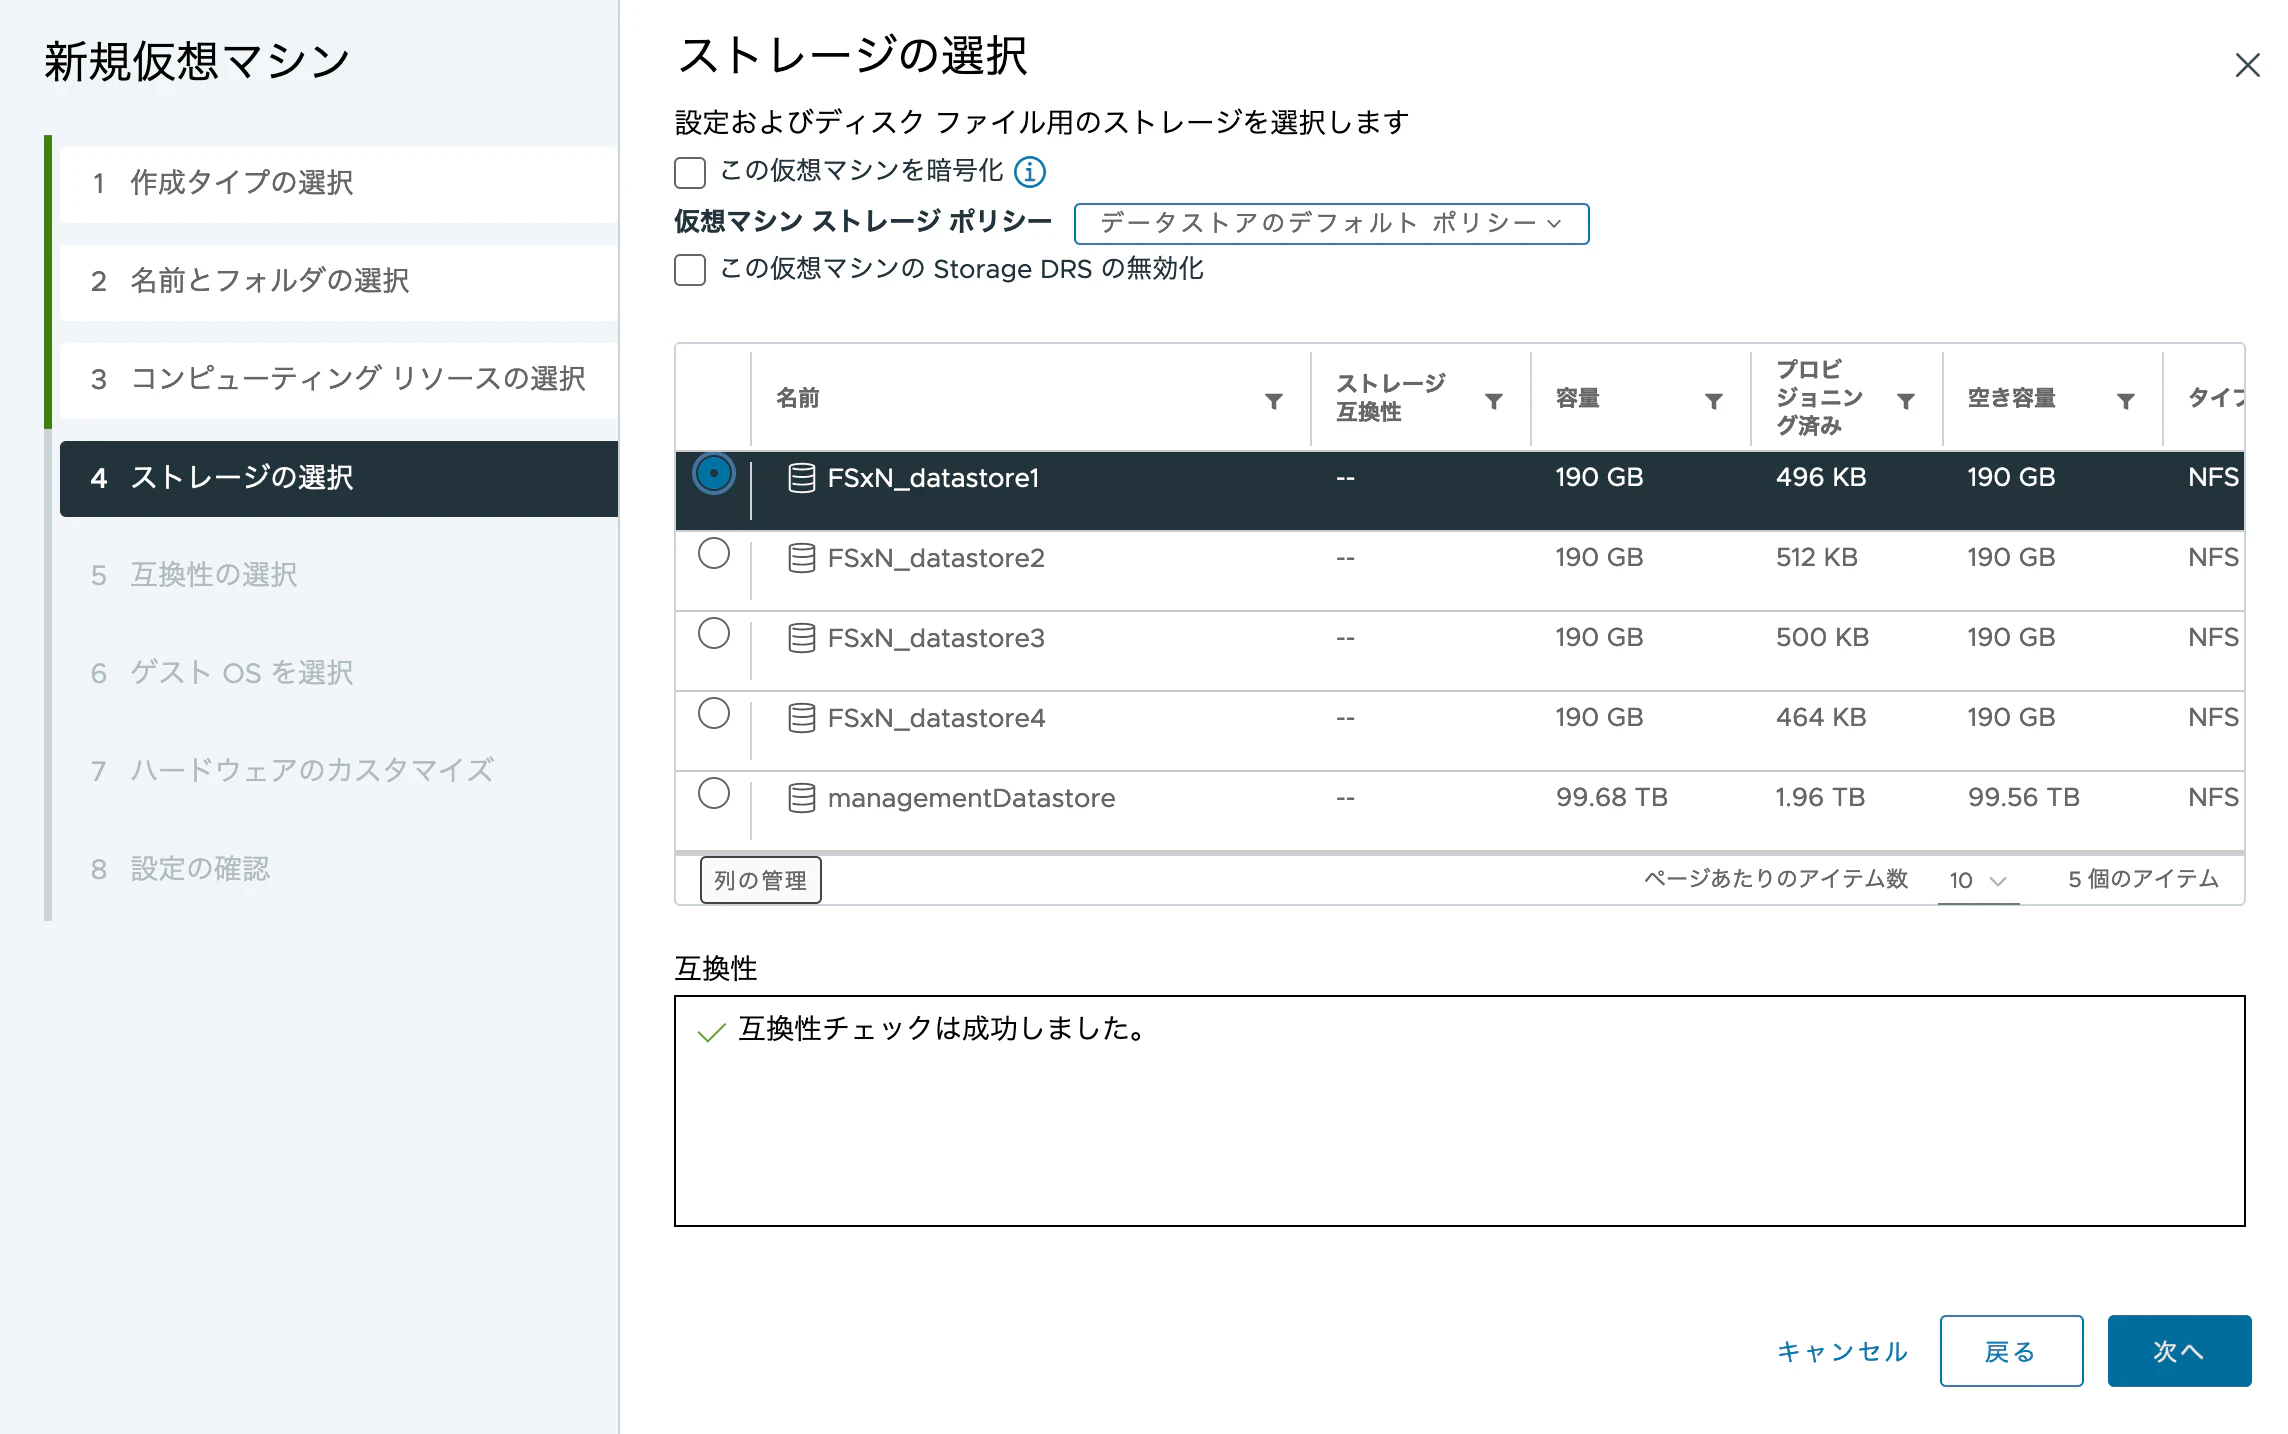Click the 容量 column filter icon

coord(1713,401)
